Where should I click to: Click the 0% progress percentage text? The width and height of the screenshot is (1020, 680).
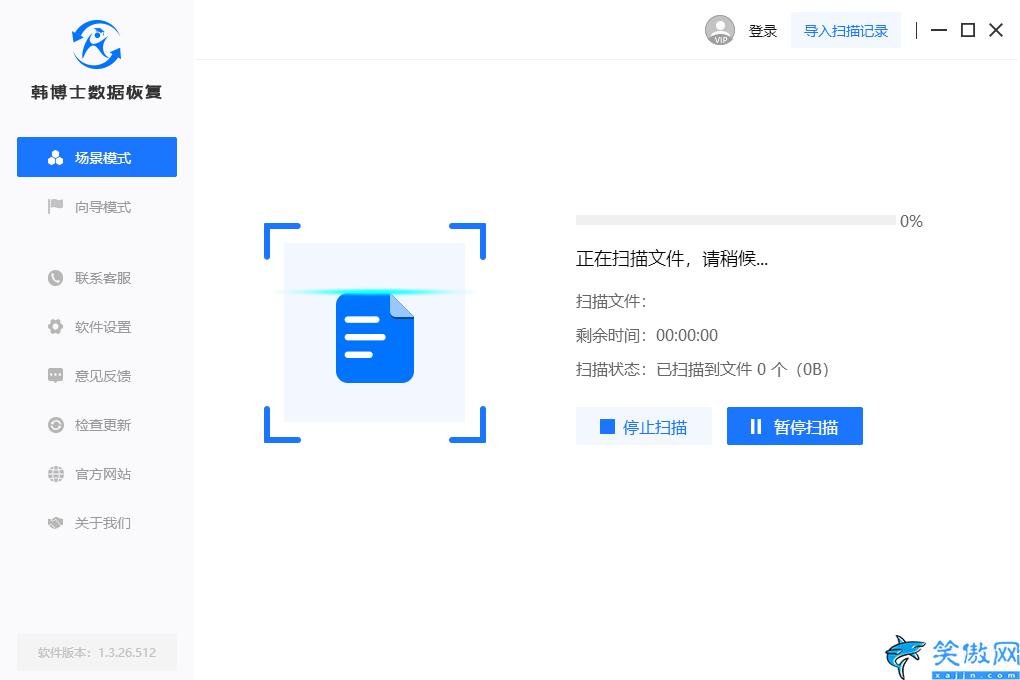click(x=911, y=221)
